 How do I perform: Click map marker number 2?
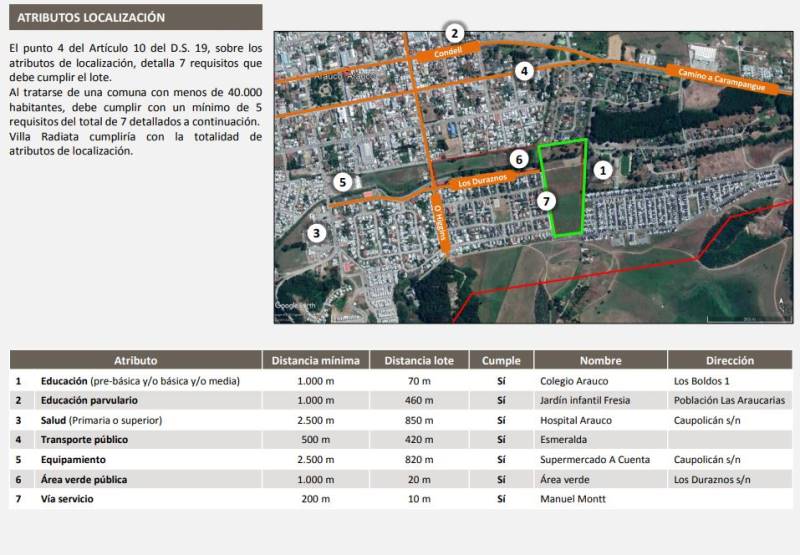[454, 34]
